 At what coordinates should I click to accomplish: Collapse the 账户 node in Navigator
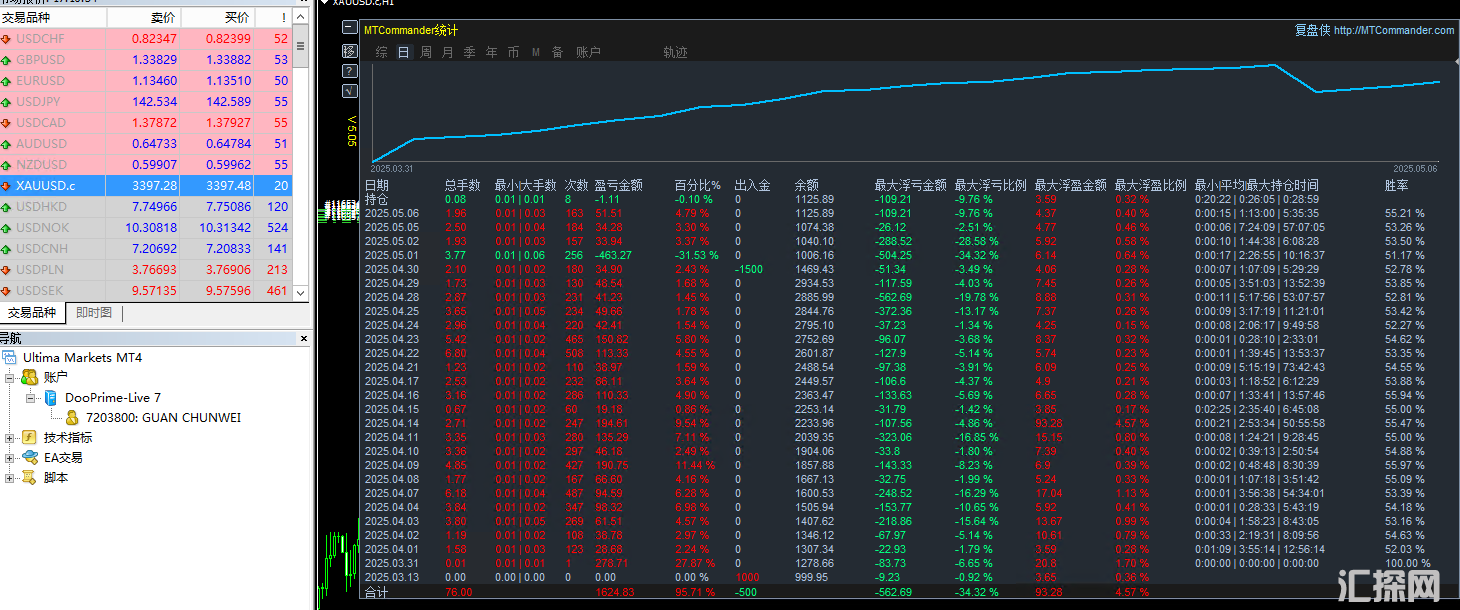click(x=10, y=378)
